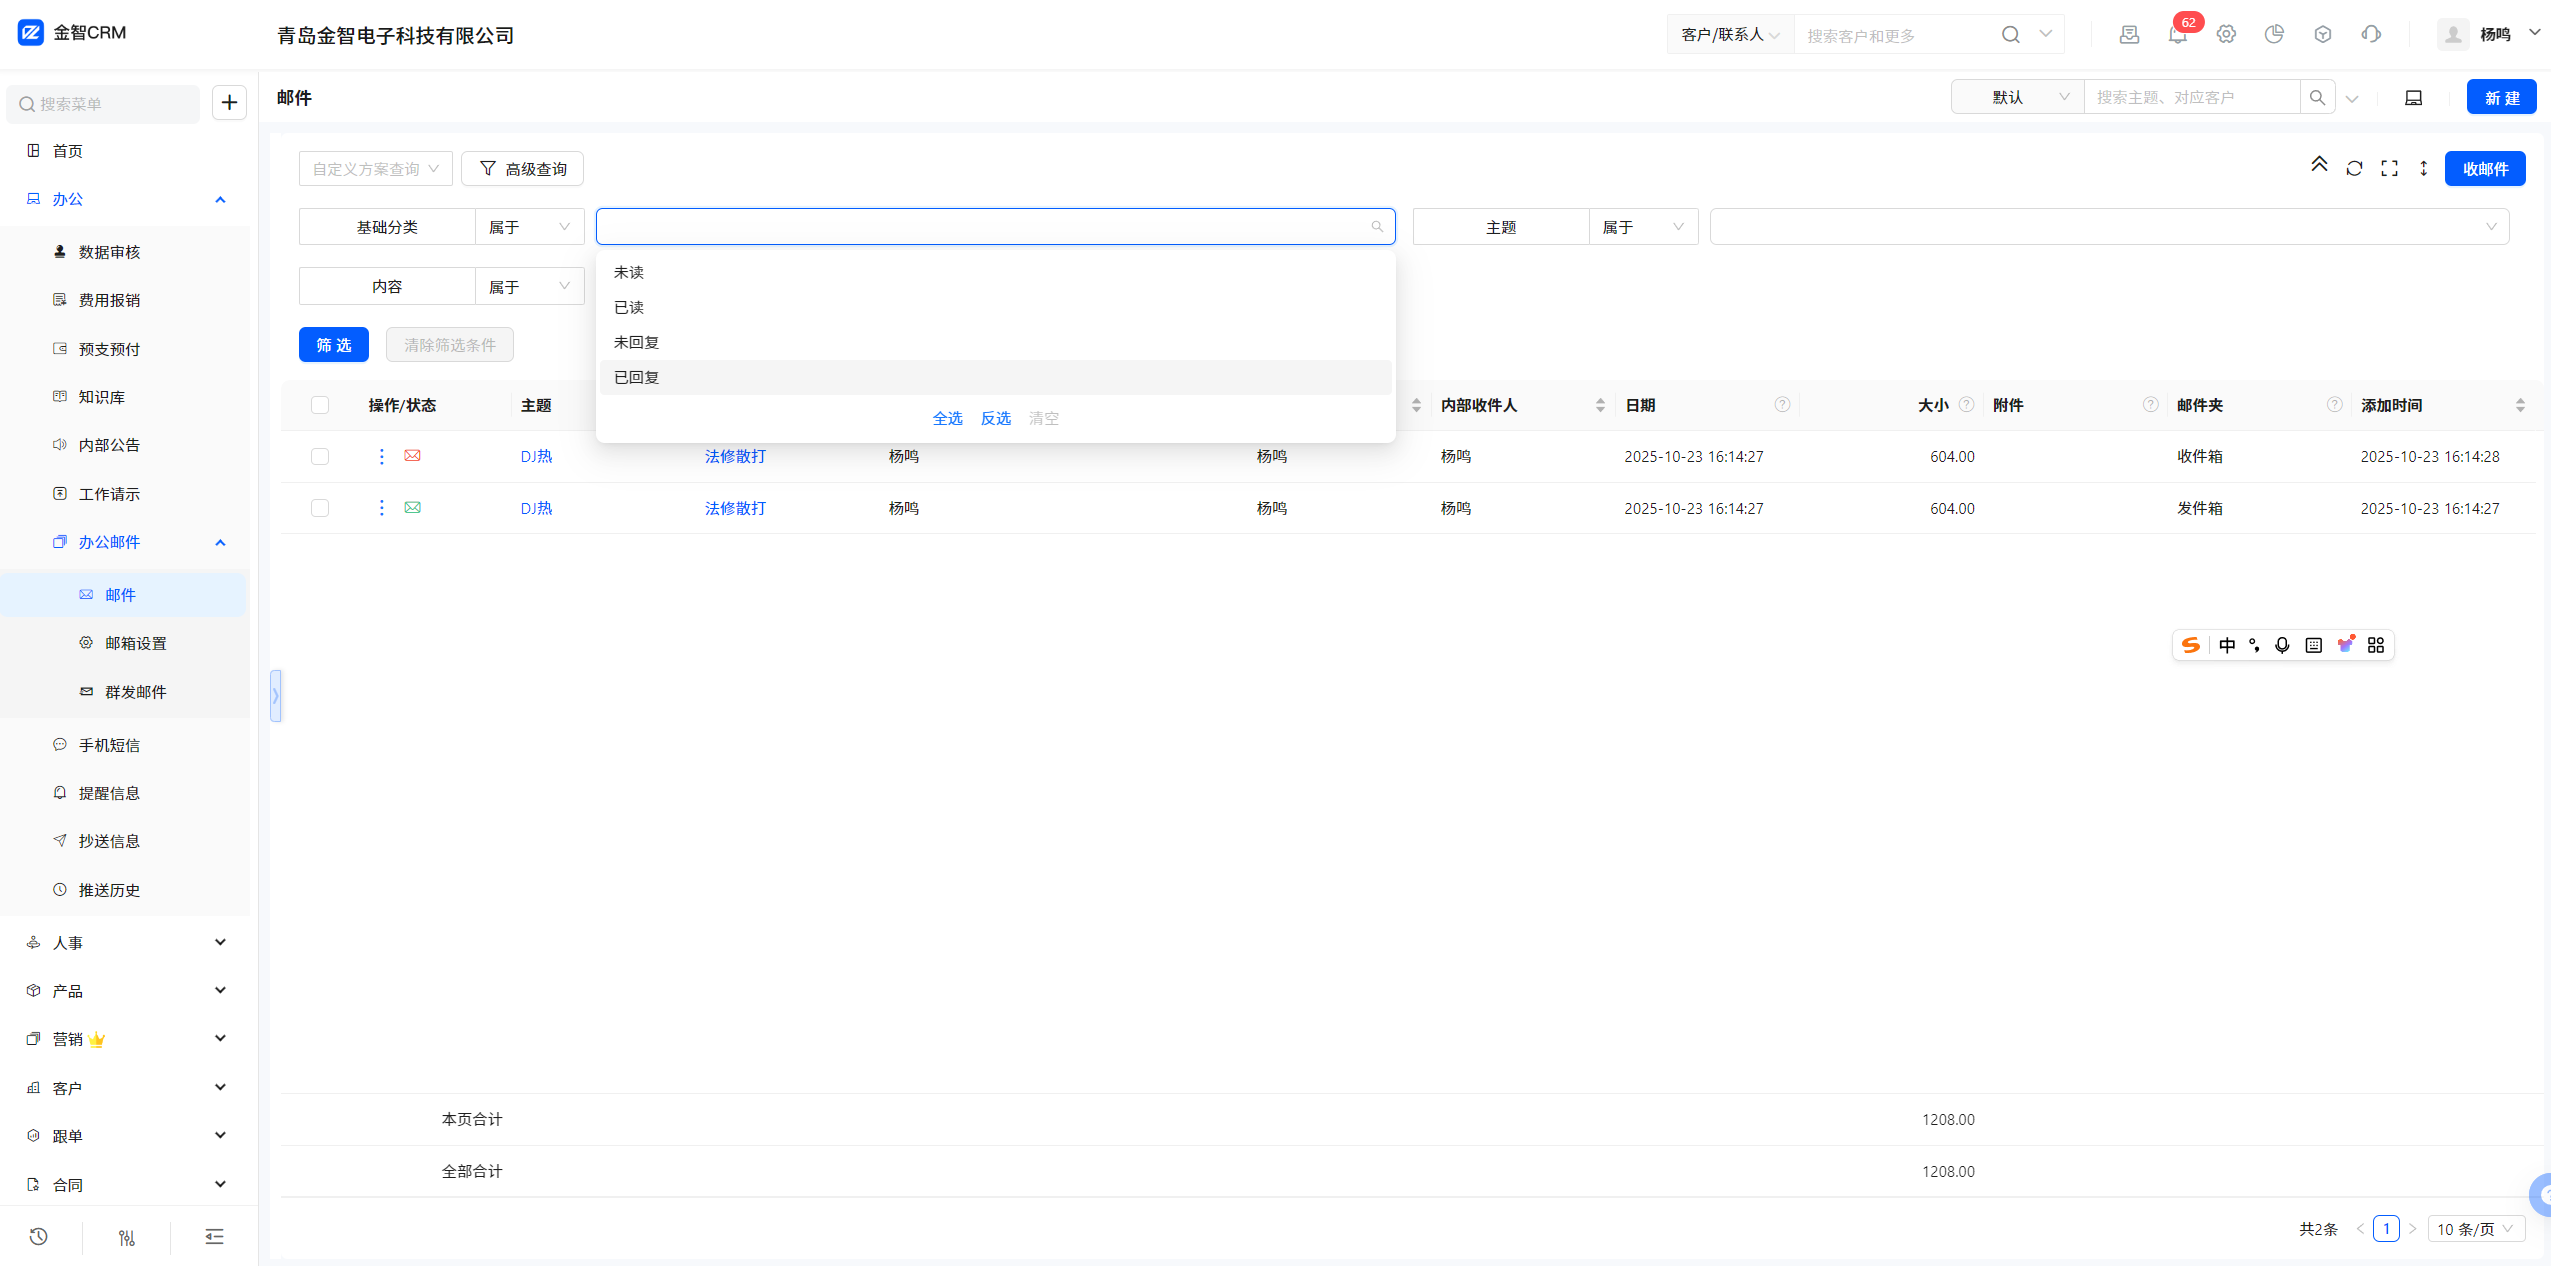
Task: Tick the checkbox of first email row
Action: pyautogui.click(x=320, y=456)
